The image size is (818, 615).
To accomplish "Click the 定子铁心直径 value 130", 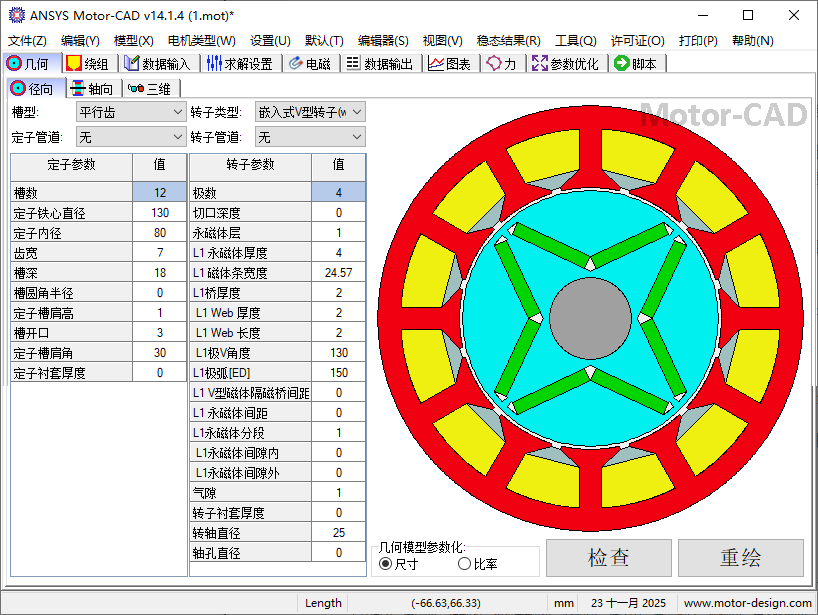I will [160, 213].
